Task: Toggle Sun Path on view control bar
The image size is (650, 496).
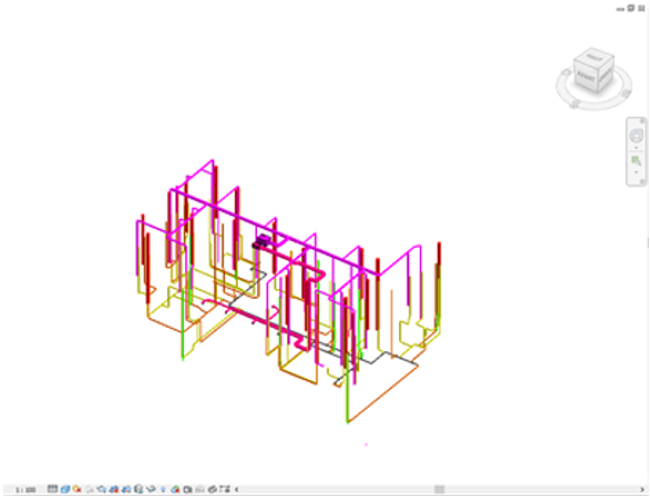Action: pos(77,489)
